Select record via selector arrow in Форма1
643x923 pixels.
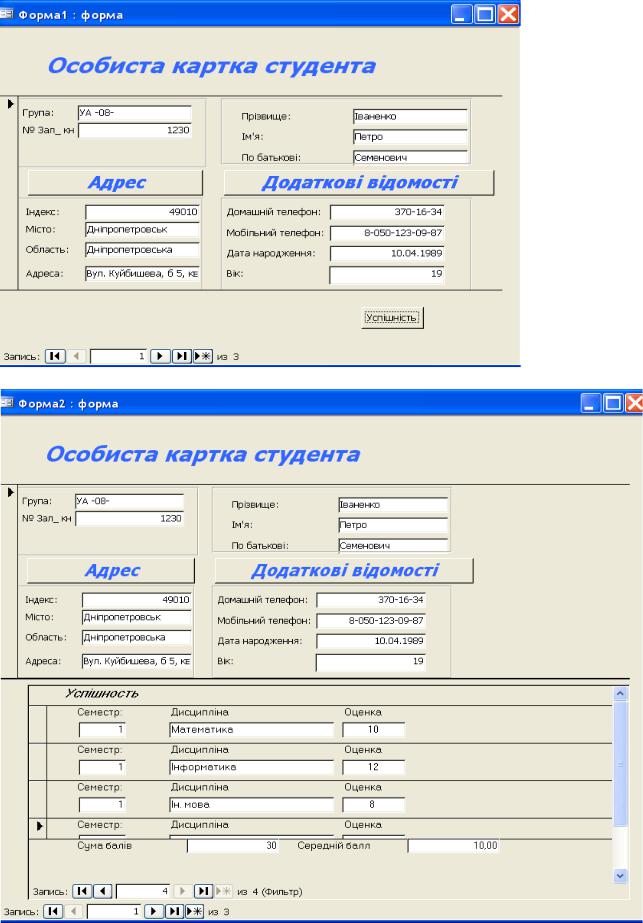(x=9, y=104)
